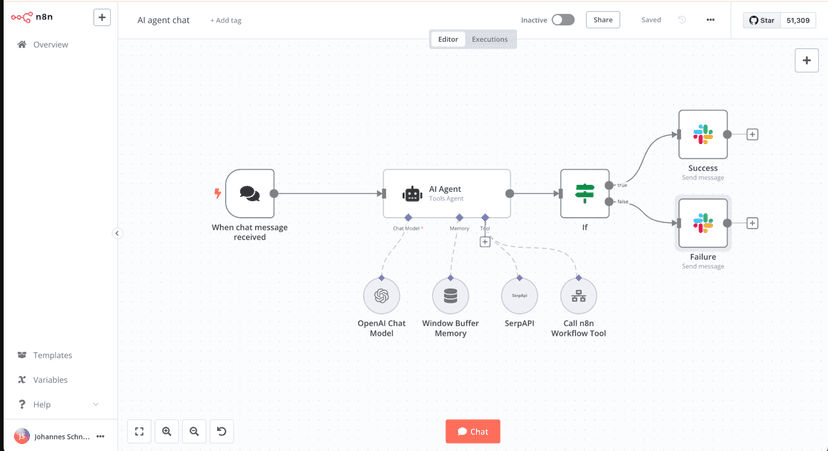Fit the workflow to view

[x=139, y=432]
